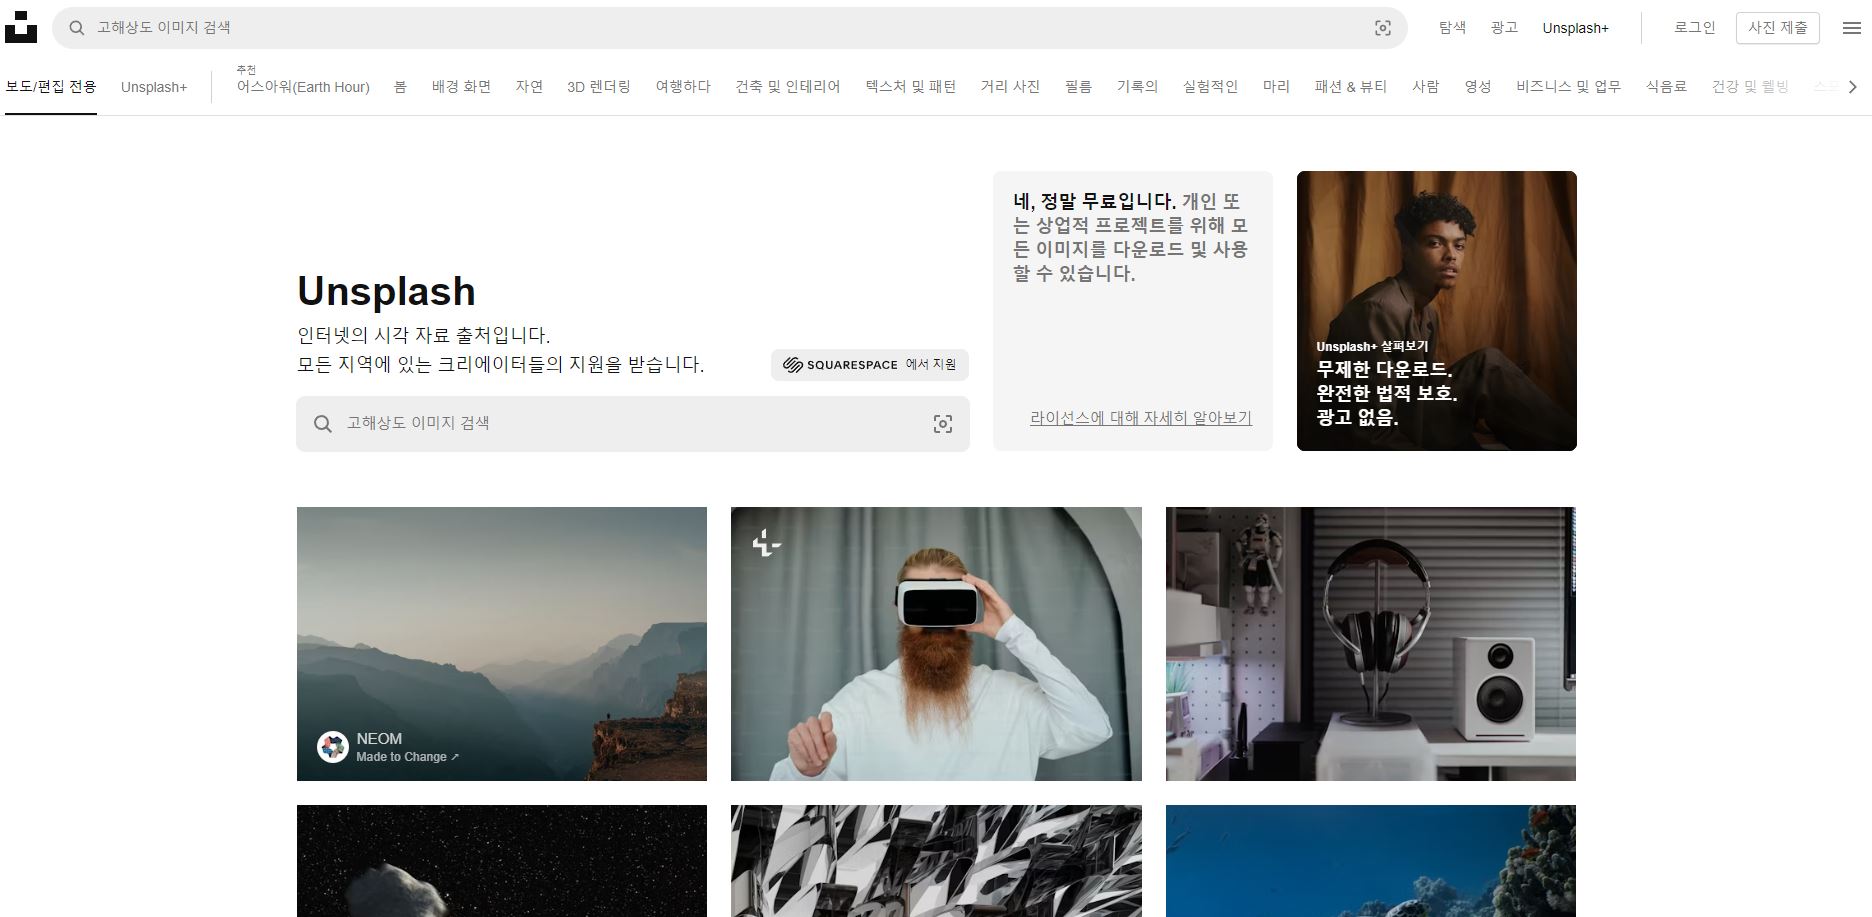Screen dimensions: 1872x917
Task: Open the headphones and speaker photo
Action: pyautogui.click(x=1371, y=644)
